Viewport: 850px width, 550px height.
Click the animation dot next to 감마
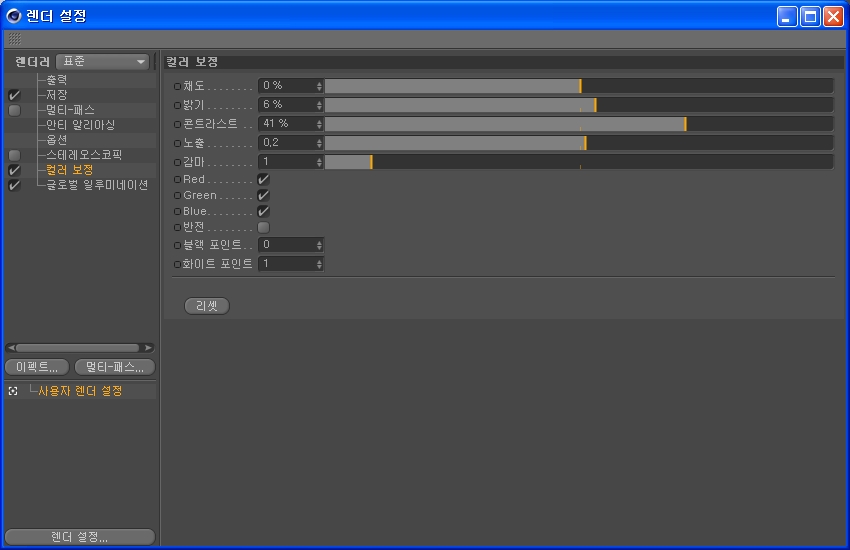pos(177,162)
